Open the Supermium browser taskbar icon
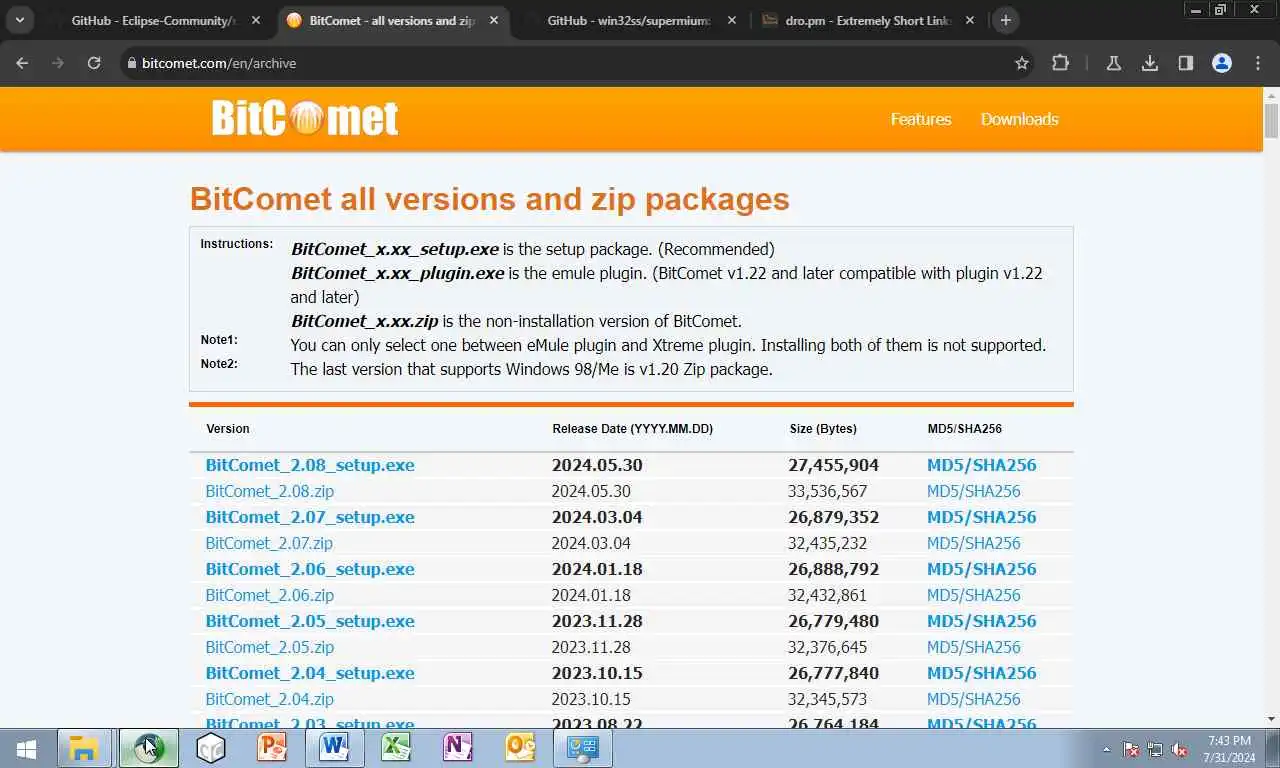The height and width of the screenshot is (768, 1280). pos(148,748)
